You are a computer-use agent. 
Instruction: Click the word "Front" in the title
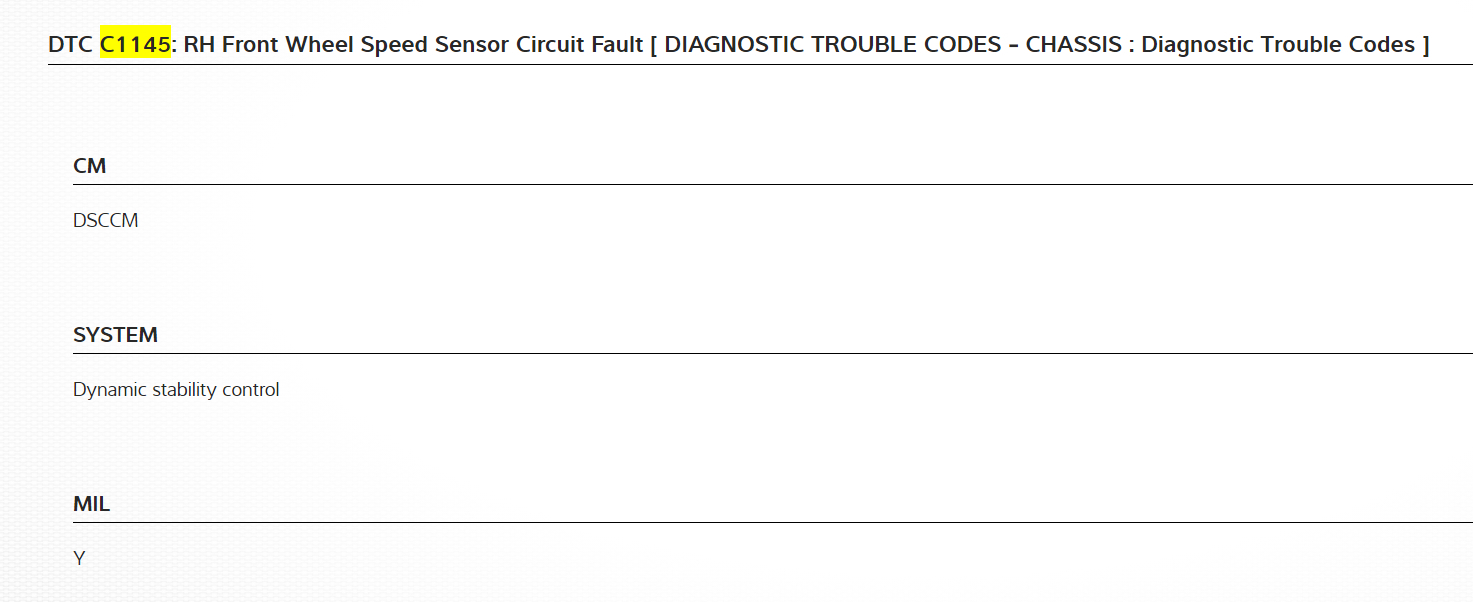click(x=252, y=45)
